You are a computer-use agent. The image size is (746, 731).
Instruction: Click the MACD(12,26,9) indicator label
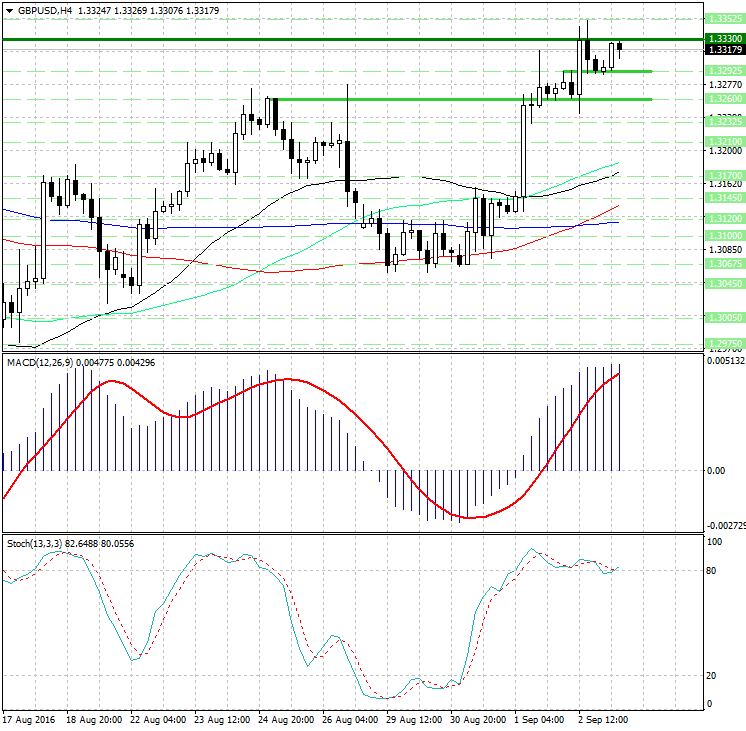click(x=38, y=361)
